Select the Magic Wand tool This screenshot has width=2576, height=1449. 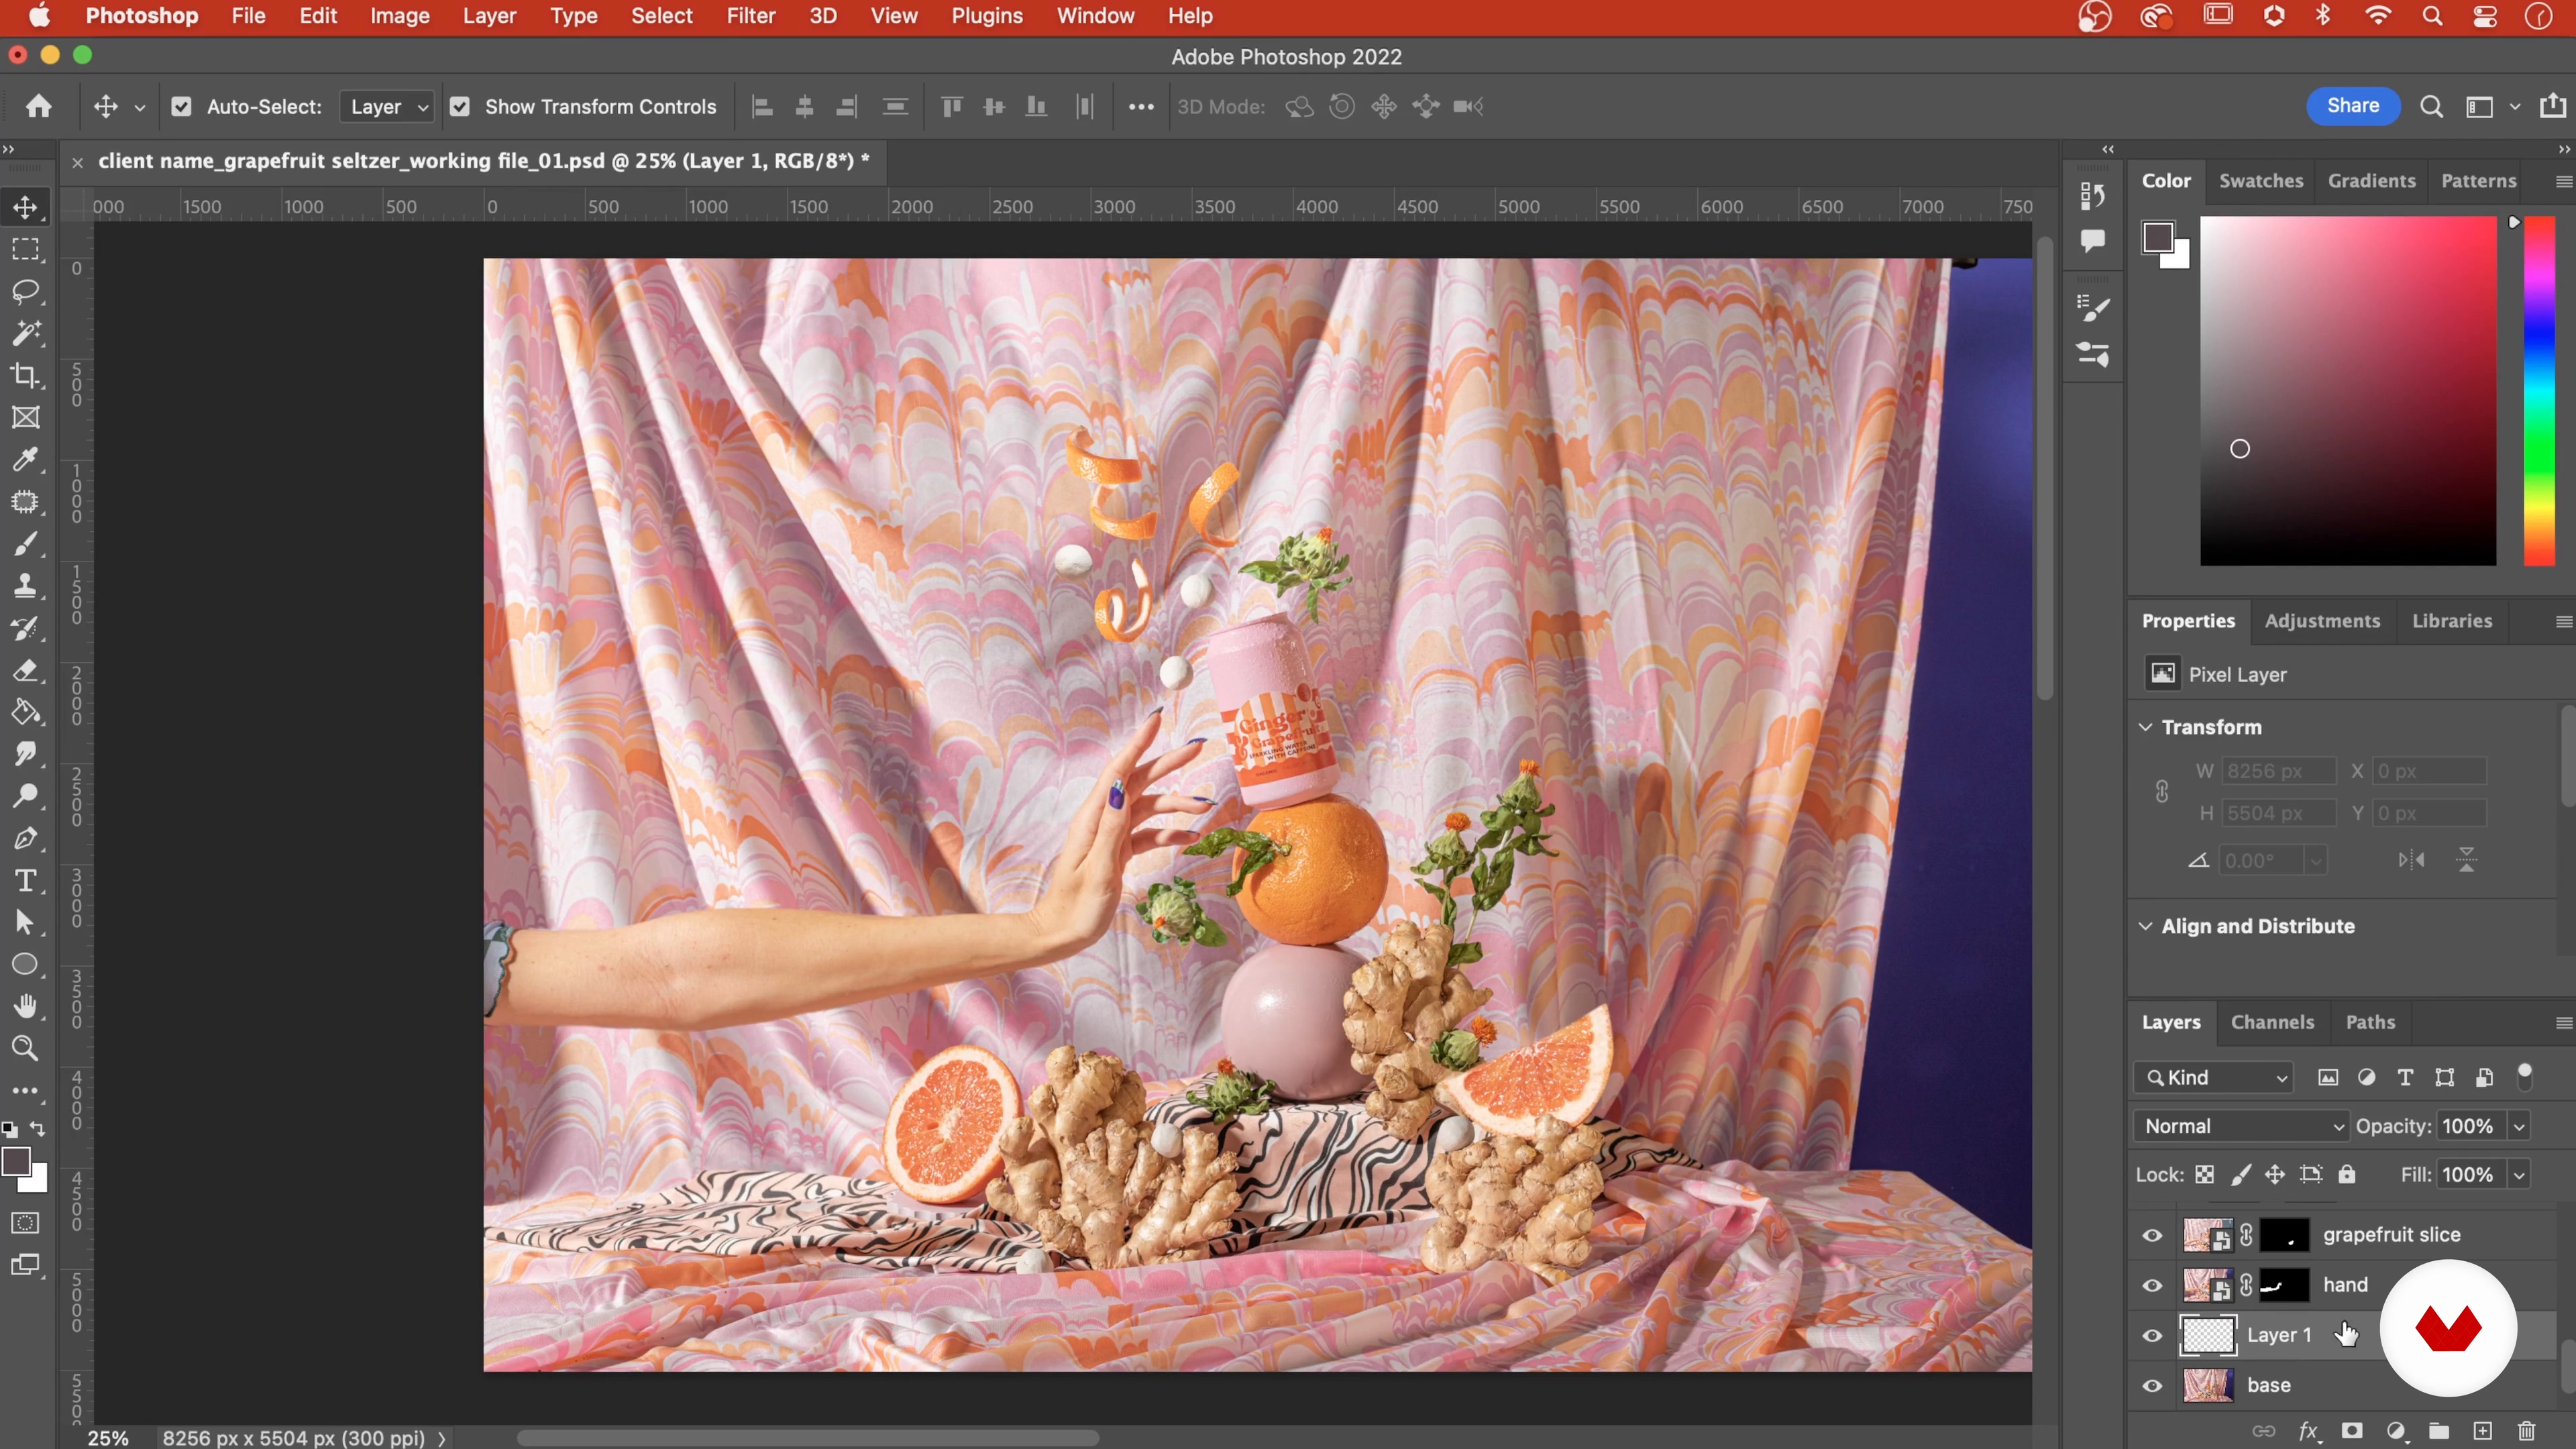tap(26, 333)
